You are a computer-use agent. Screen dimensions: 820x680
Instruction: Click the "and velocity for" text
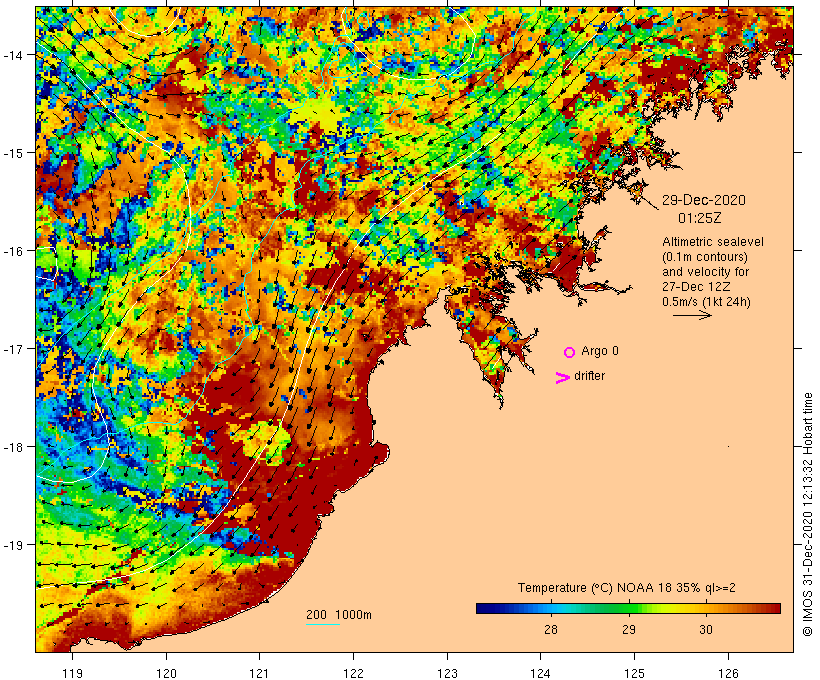click(705, 272)
